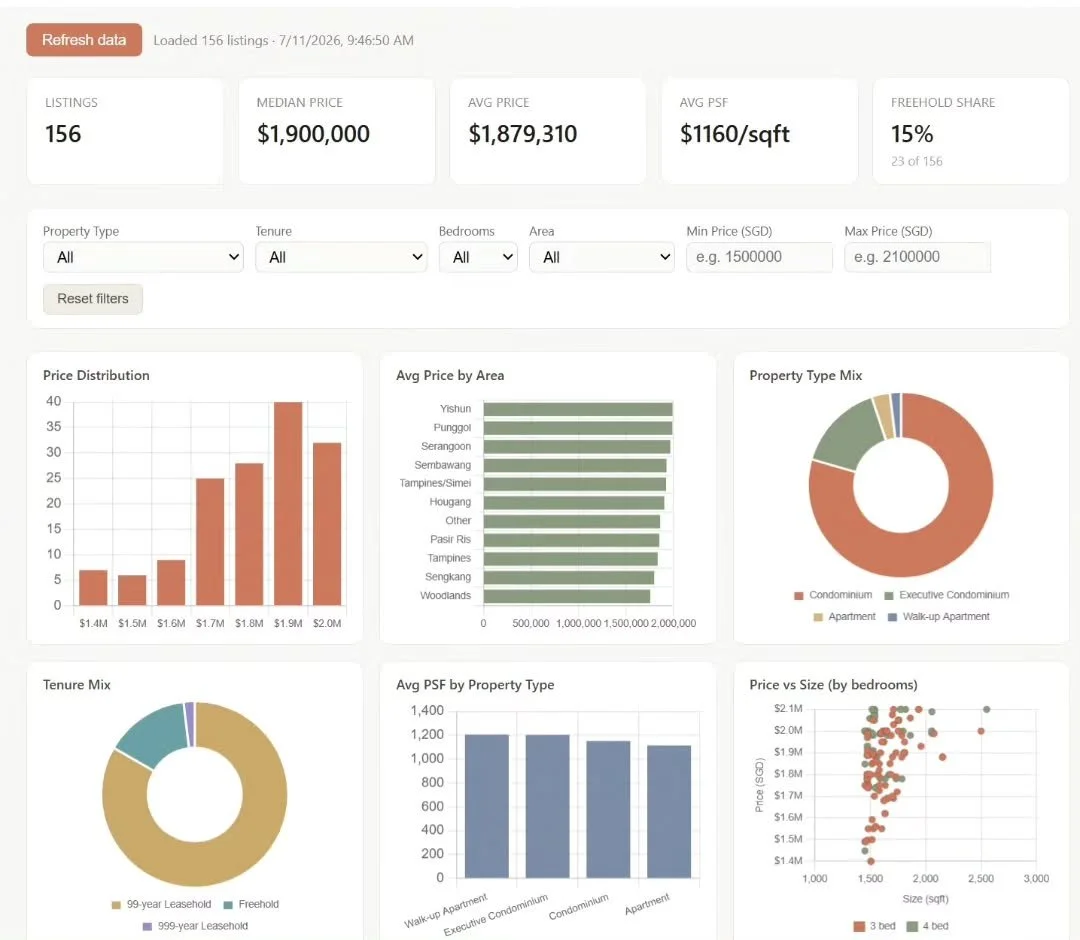Toggle Apartment legend swatch in Property Type Mix
The image size is (1080, 940).
(x=818, y=617)
